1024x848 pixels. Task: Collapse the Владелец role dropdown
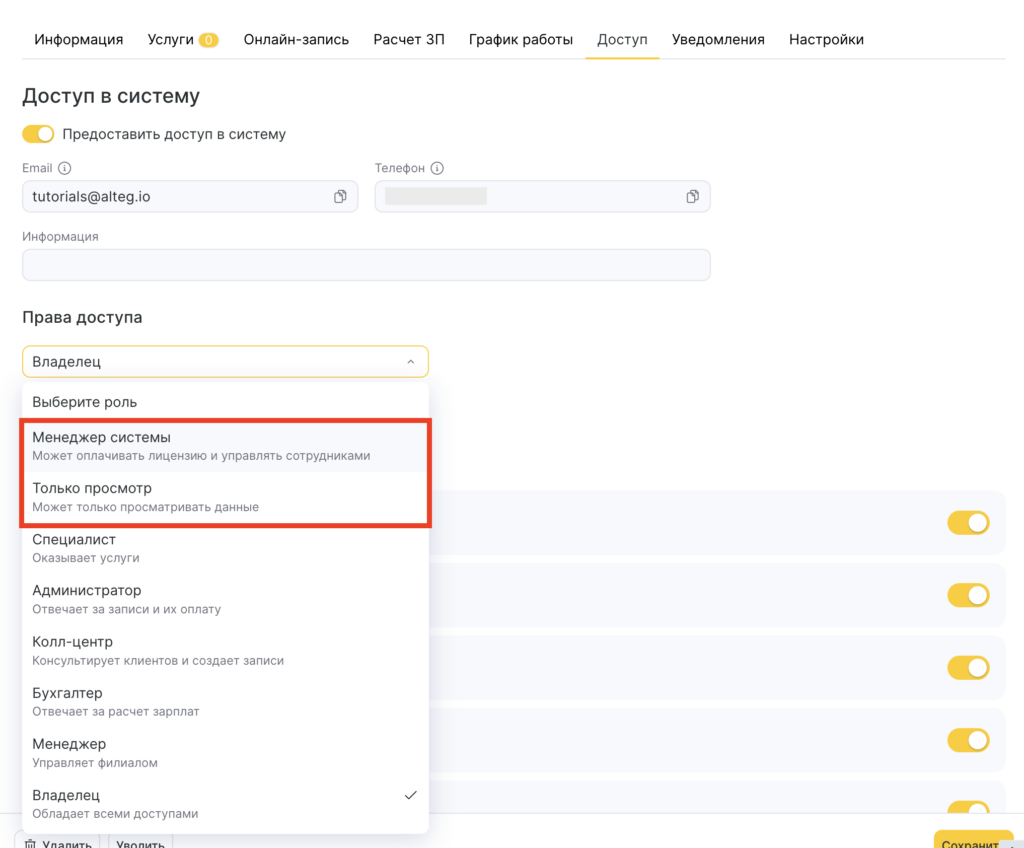[410, 362]
